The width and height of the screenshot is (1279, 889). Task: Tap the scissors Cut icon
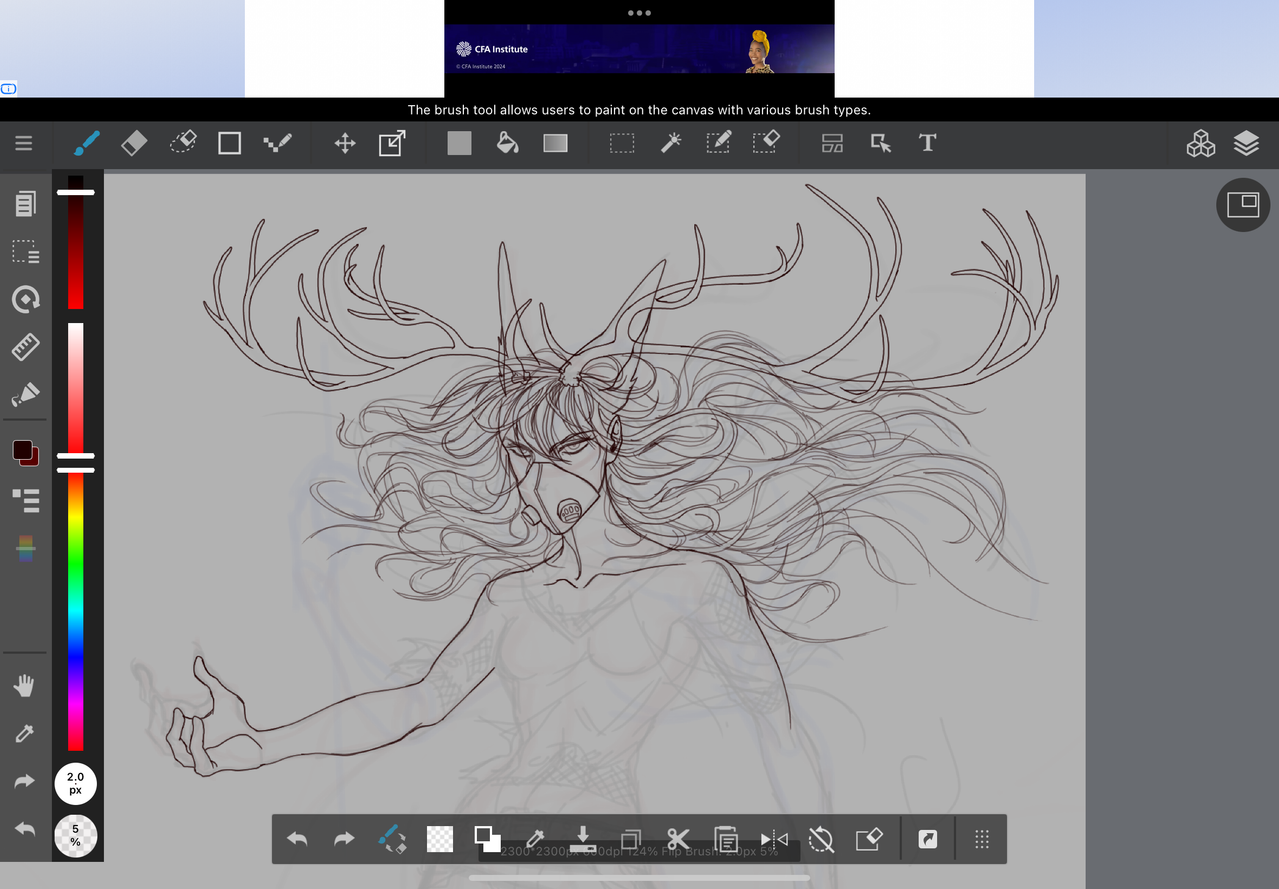[678, 839]
